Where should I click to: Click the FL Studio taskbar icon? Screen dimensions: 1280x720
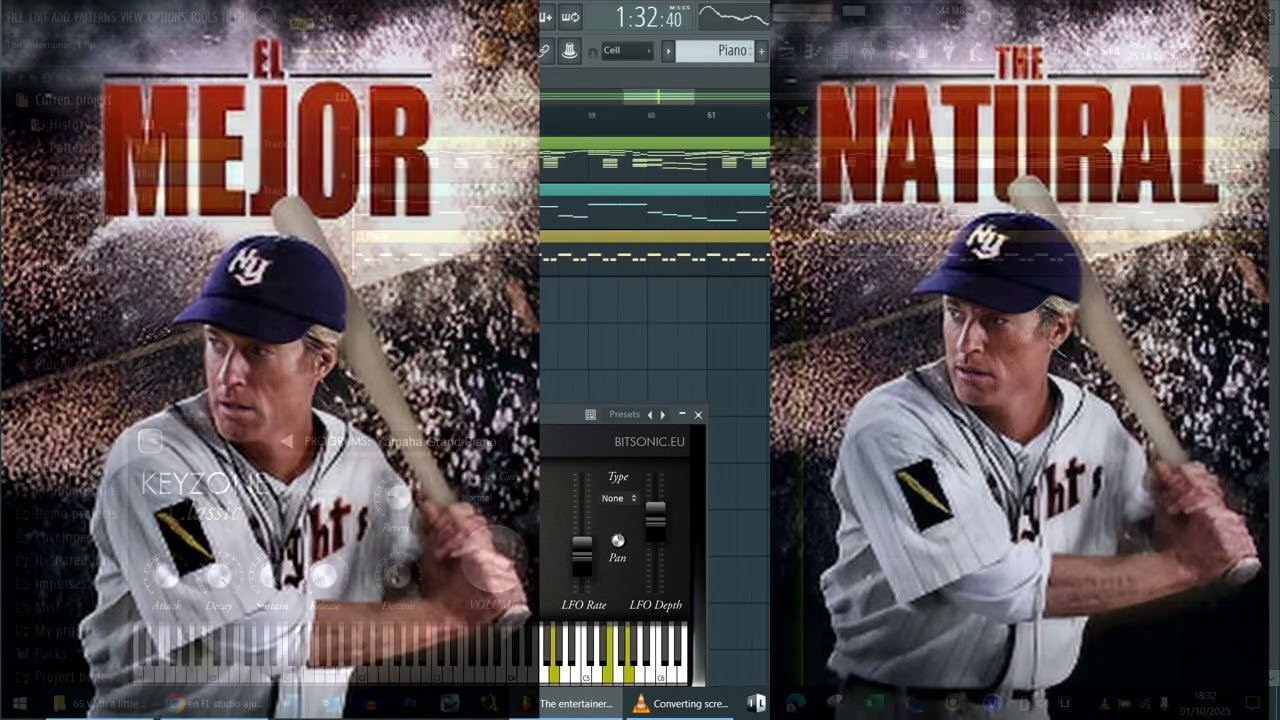coord(756,704)
